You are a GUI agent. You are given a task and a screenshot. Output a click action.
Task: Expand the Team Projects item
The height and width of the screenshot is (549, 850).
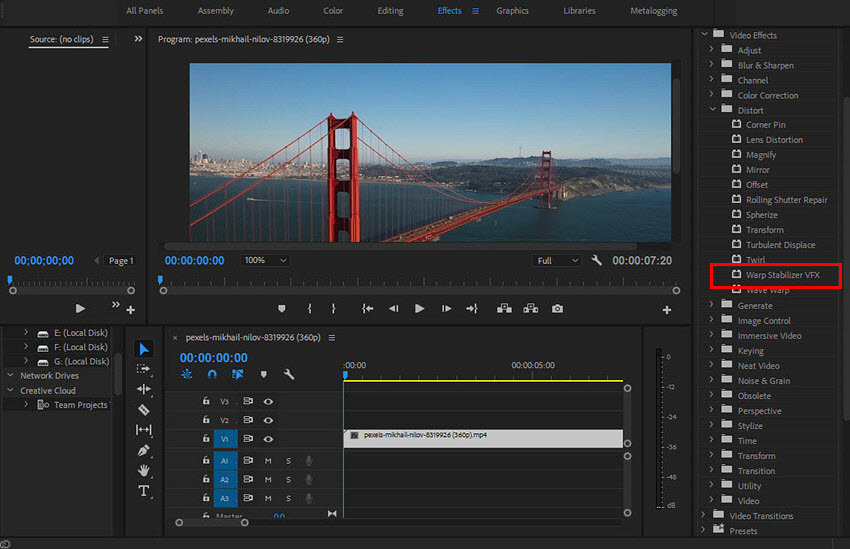click(25, 404)
